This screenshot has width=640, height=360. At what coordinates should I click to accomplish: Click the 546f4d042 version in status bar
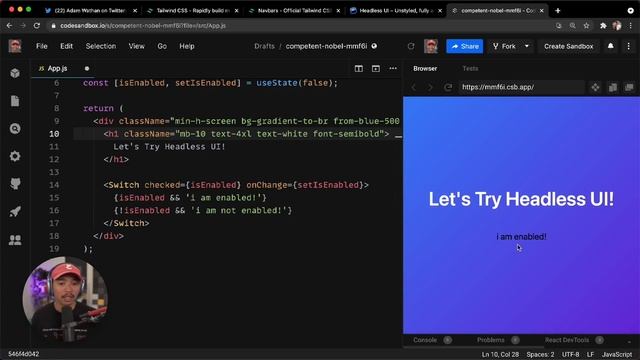tap(23, 354)
